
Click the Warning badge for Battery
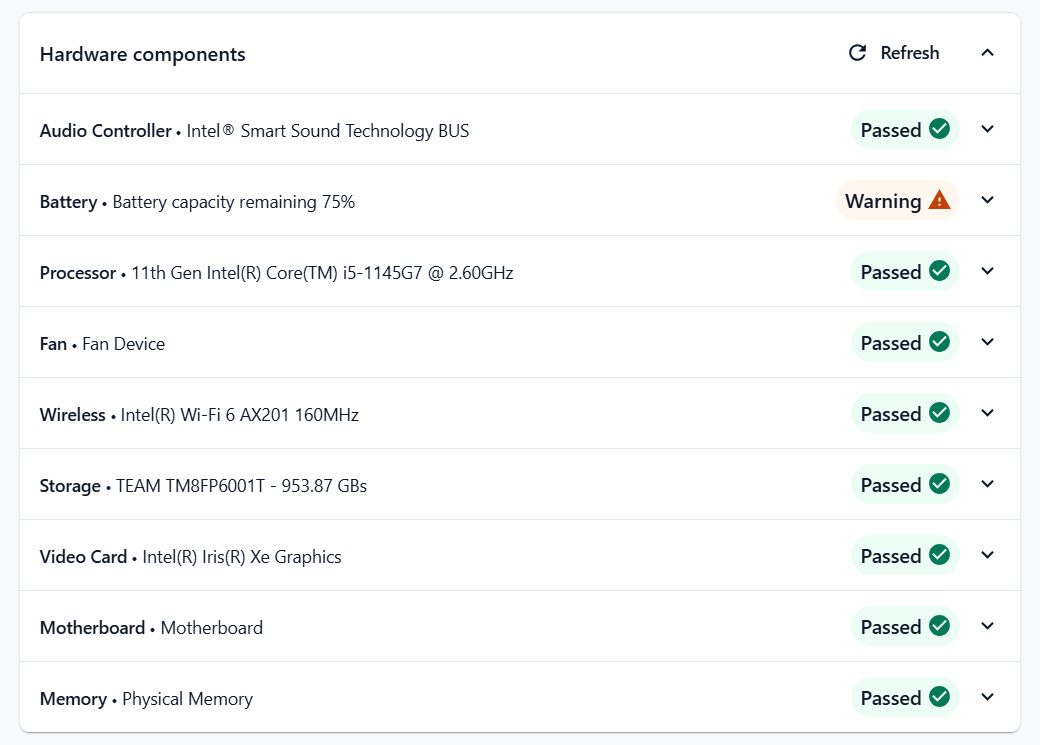click(x=897, y=200)
